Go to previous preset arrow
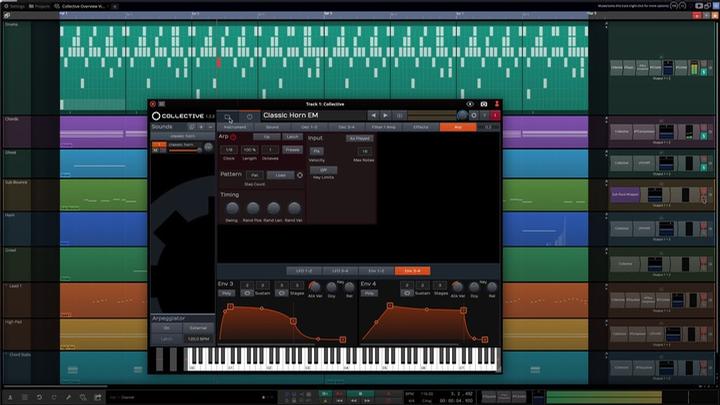Viewport: 720px width, 405px height. pos(373,116)
